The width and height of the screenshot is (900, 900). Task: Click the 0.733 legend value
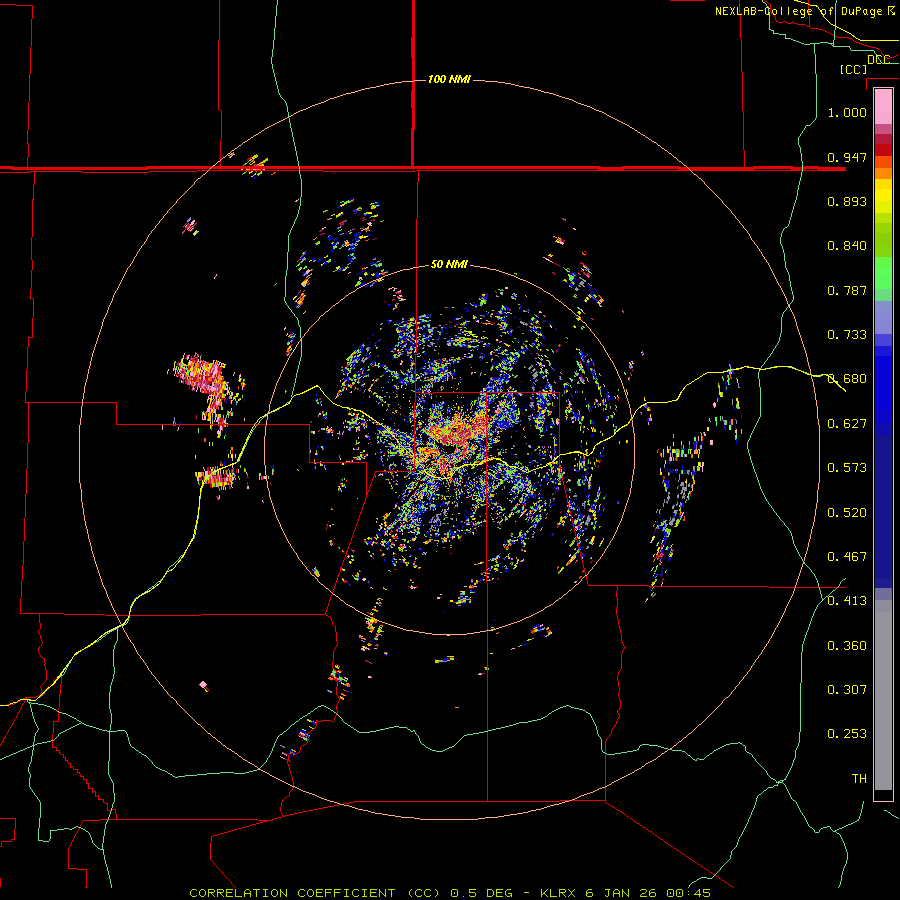coord(847,335)
